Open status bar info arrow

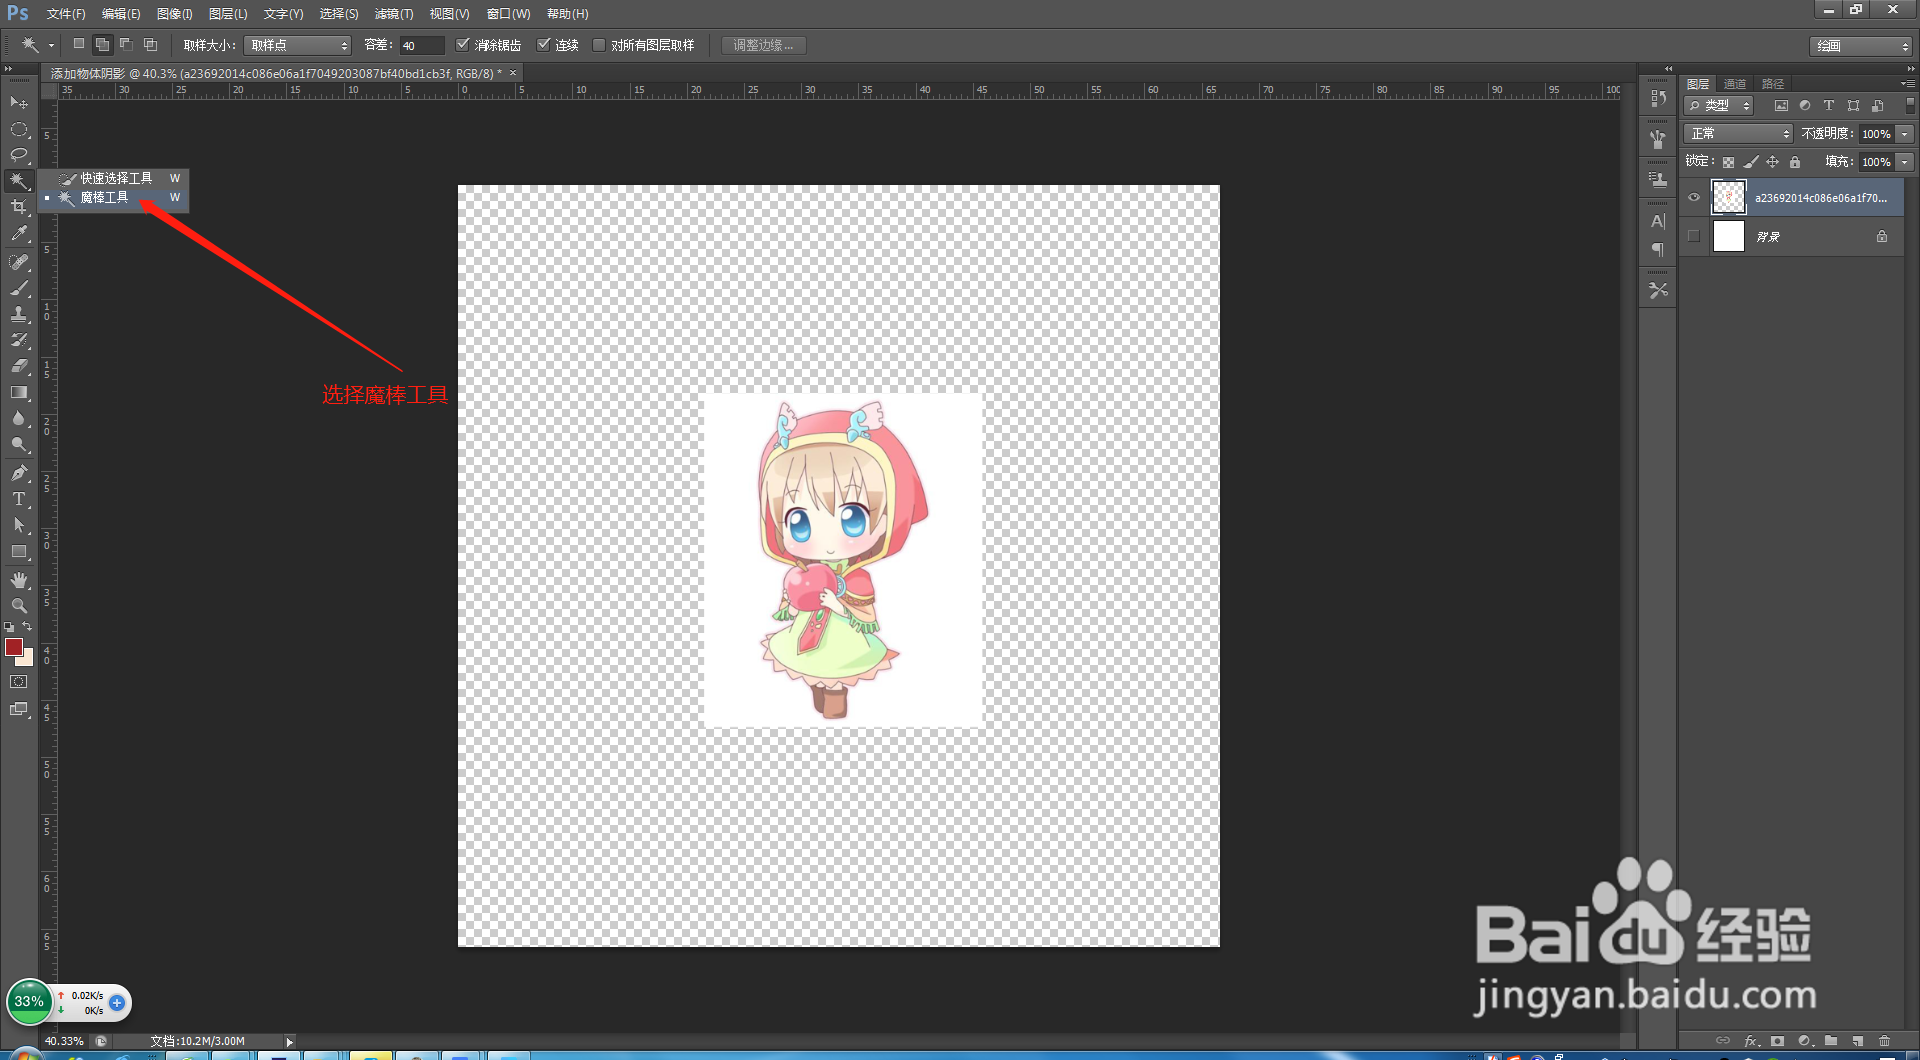[289, 1041]
